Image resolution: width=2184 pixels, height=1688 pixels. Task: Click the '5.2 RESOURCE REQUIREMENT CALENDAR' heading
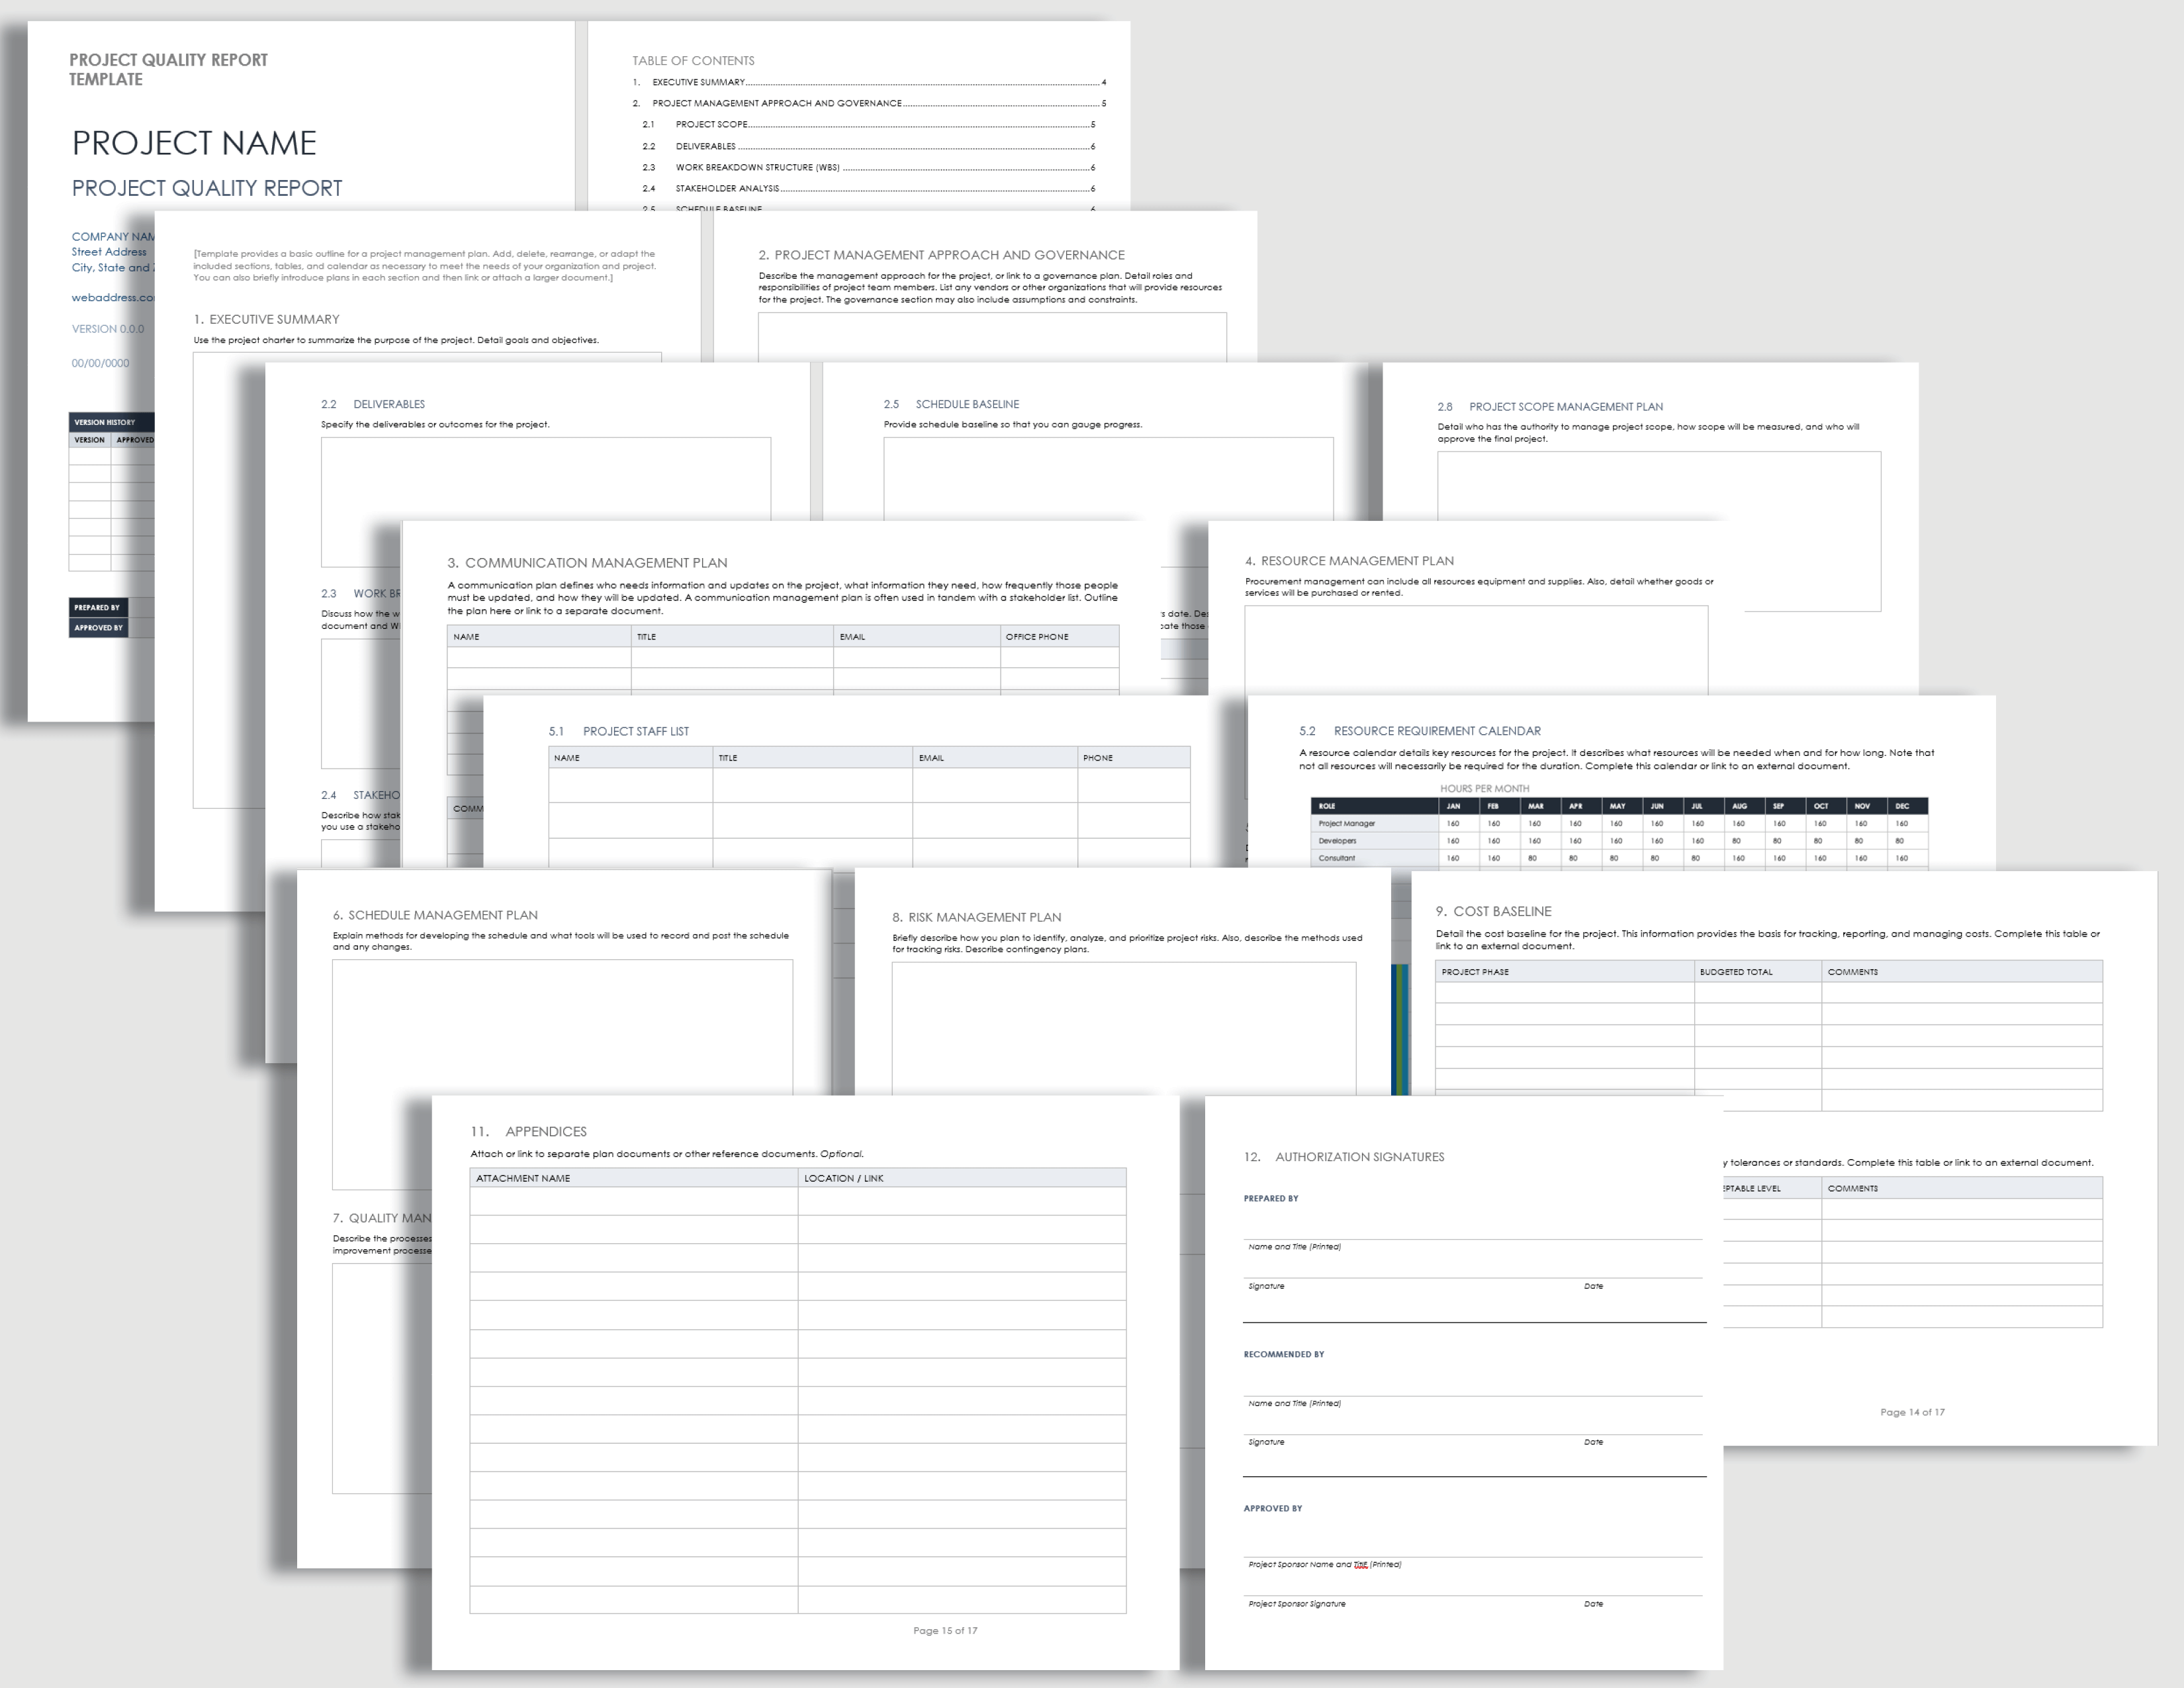1419,731
